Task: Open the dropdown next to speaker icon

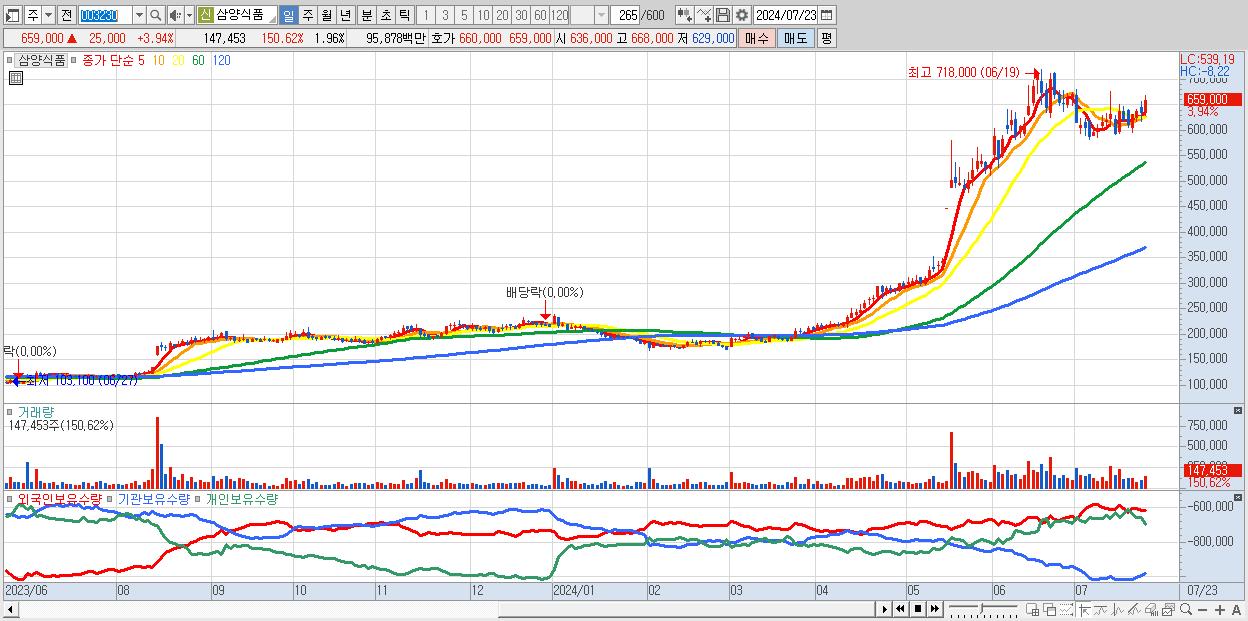Action: (189, 15)
